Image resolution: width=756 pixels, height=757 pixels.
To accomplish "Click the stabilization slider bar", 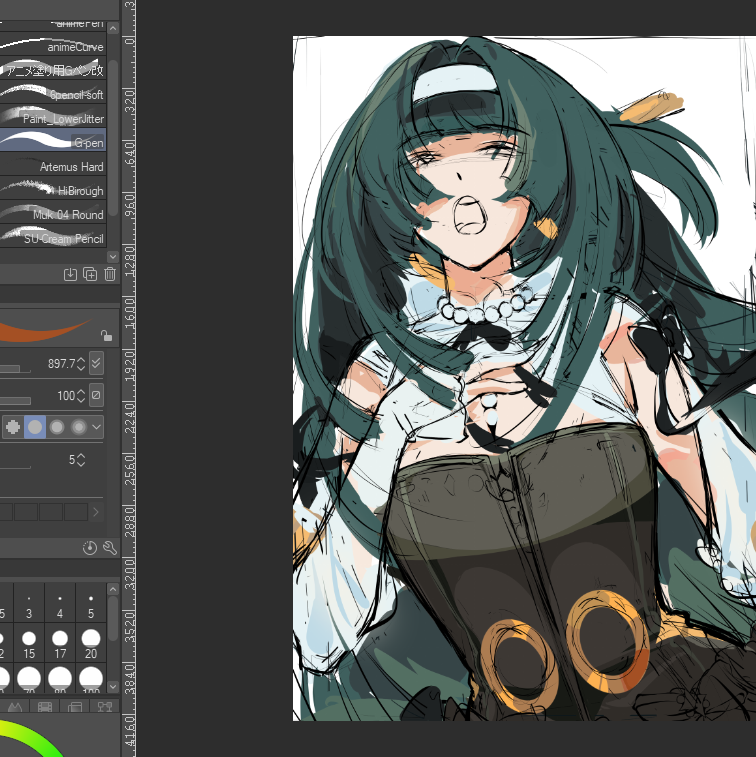I will [x=15, y=467].
